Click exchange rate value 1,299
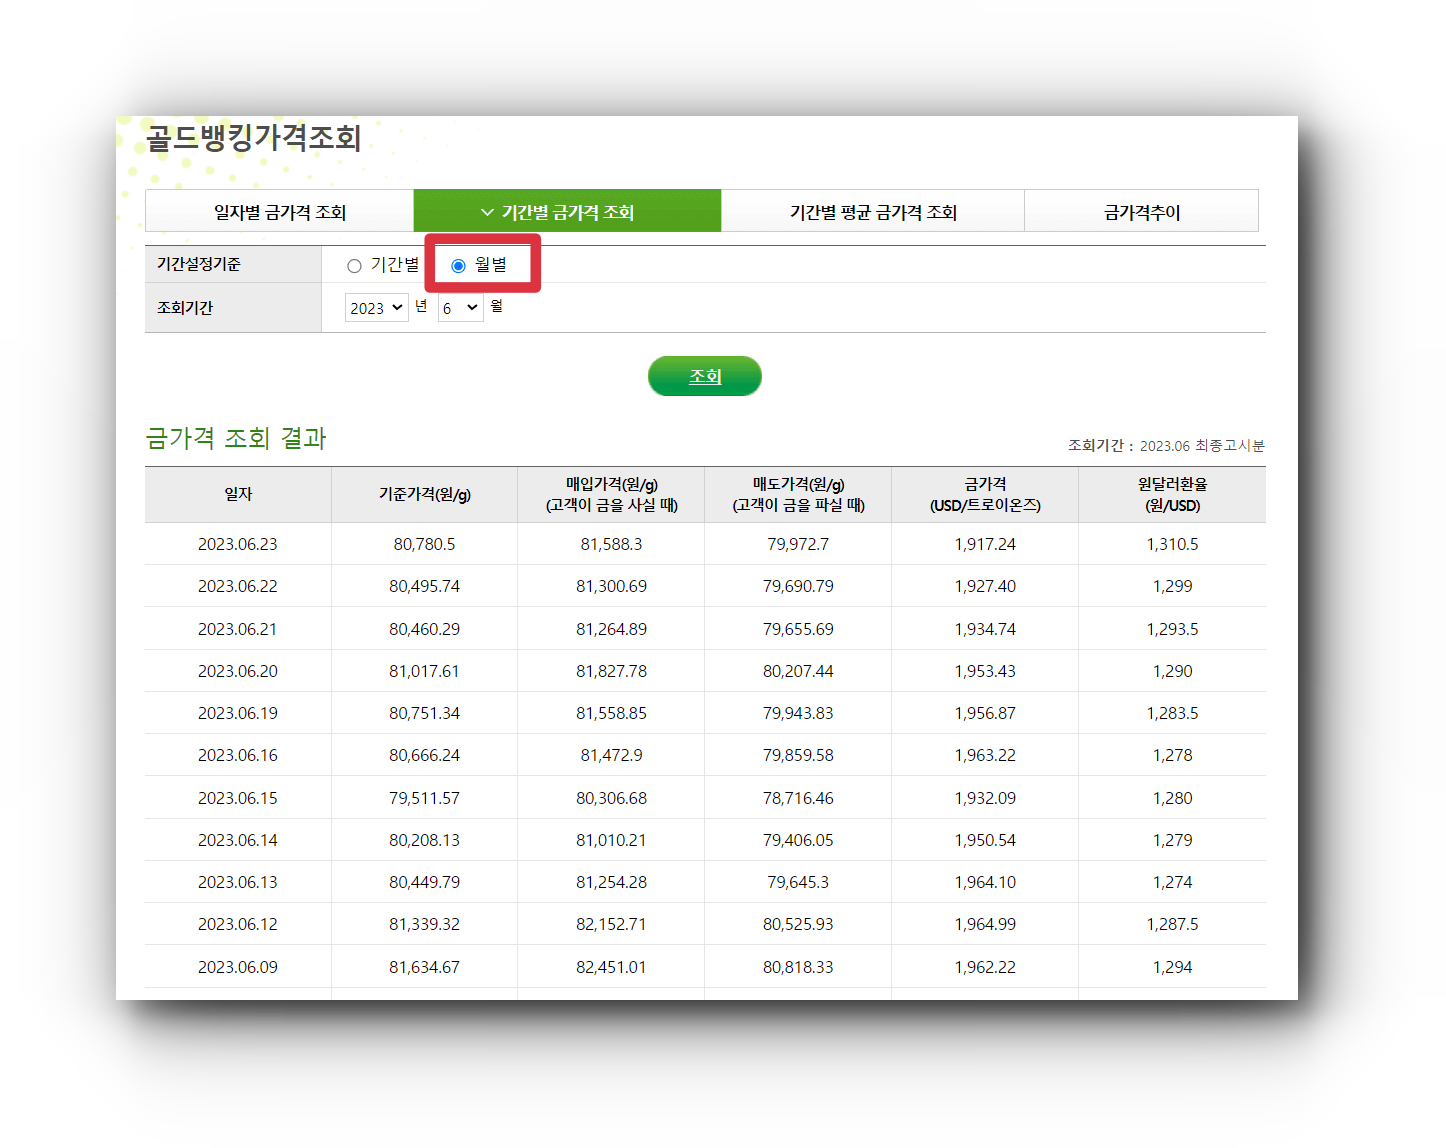This screenshot has height=1148, width=1446. pos(1172,586)
